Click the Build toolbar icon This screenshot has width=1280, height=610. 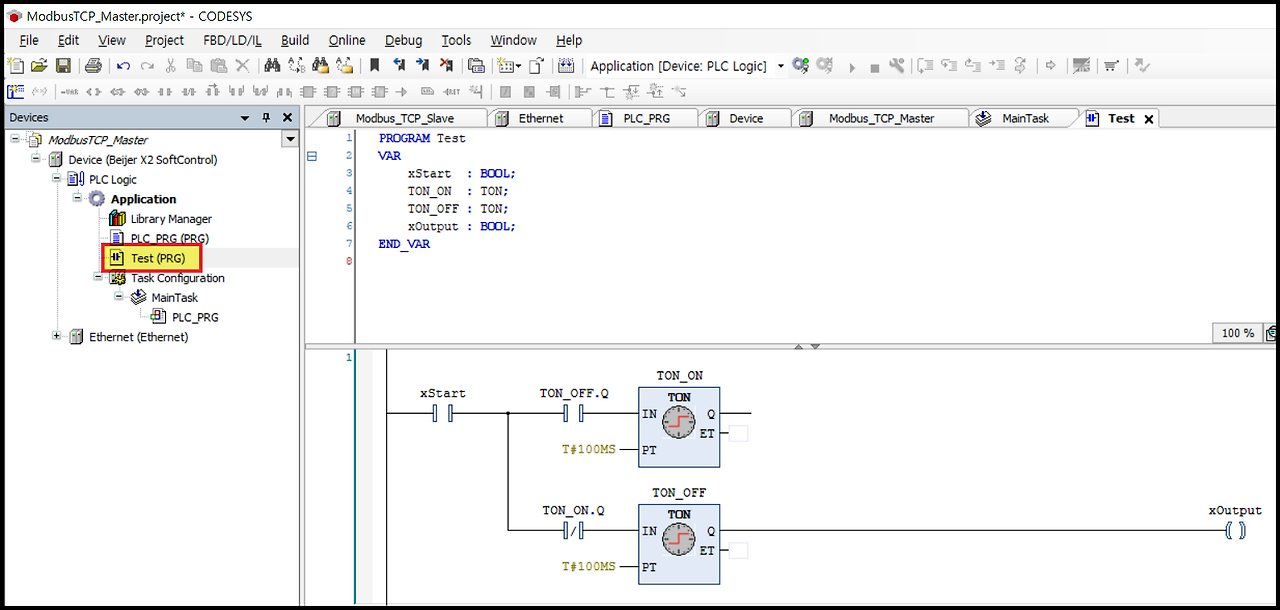[897, 65]
